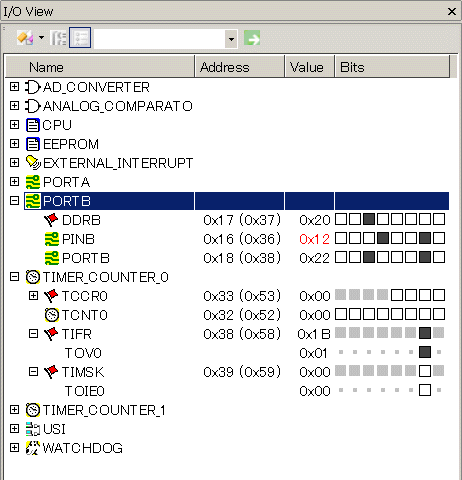Image resolution: width=462 pixels, height=480 pixels.
Task: Expand the TCCR0 register
Action: click(33, 296)
